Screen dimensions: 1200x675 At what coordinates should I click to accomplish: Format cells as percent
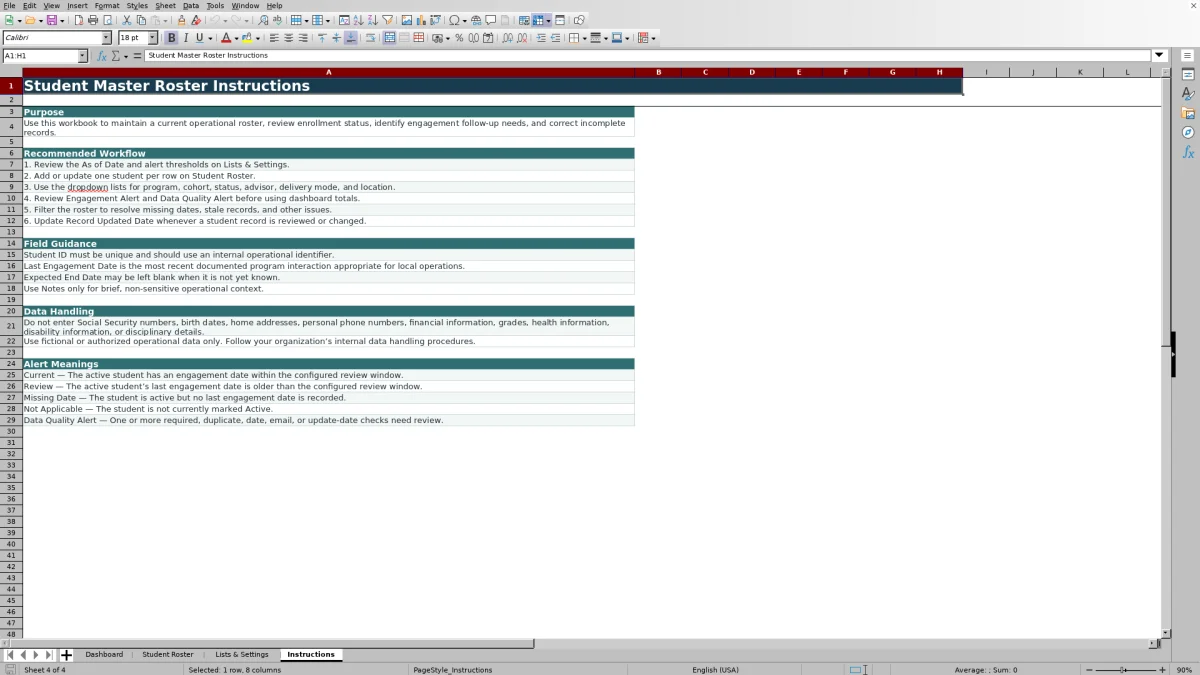(x=459, y=38)
